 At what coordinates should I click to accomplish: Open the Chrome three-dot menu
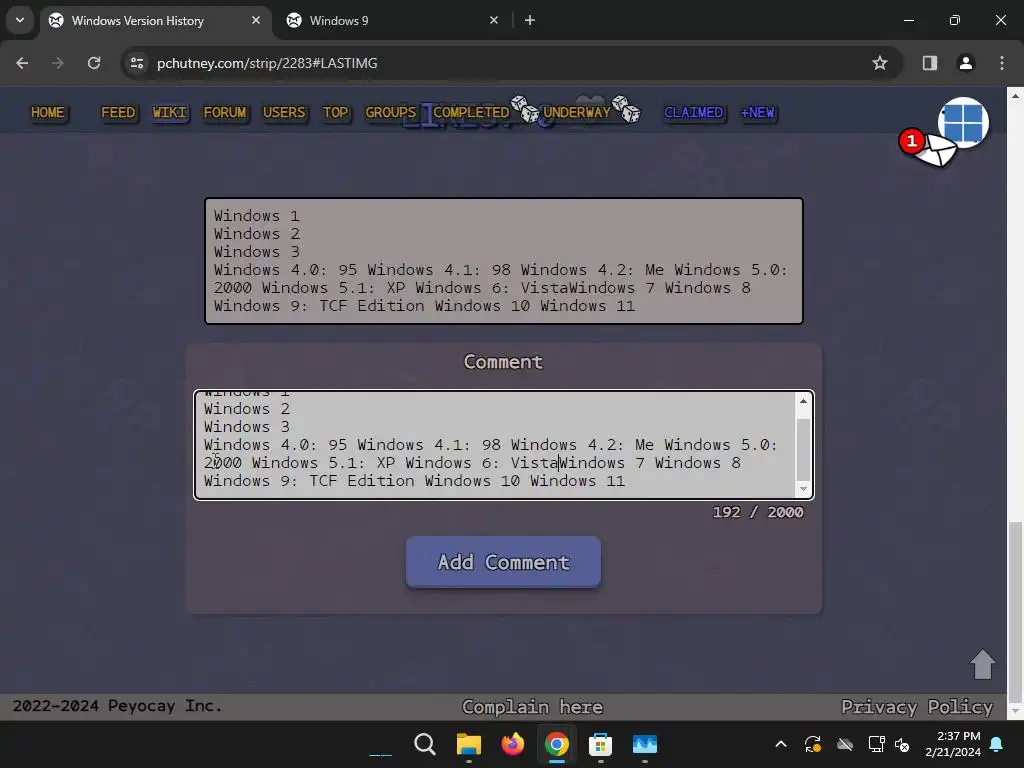(x=1002, y=63)
